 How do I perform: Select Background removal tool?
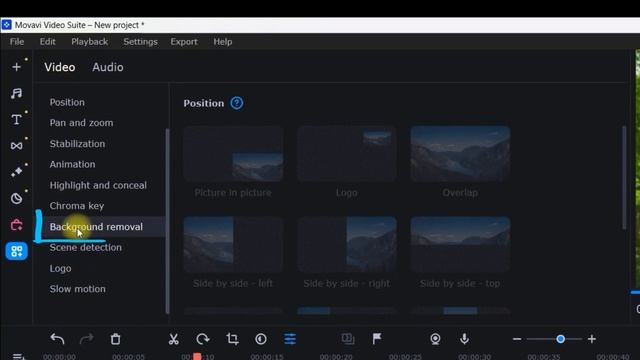[96, 227]
